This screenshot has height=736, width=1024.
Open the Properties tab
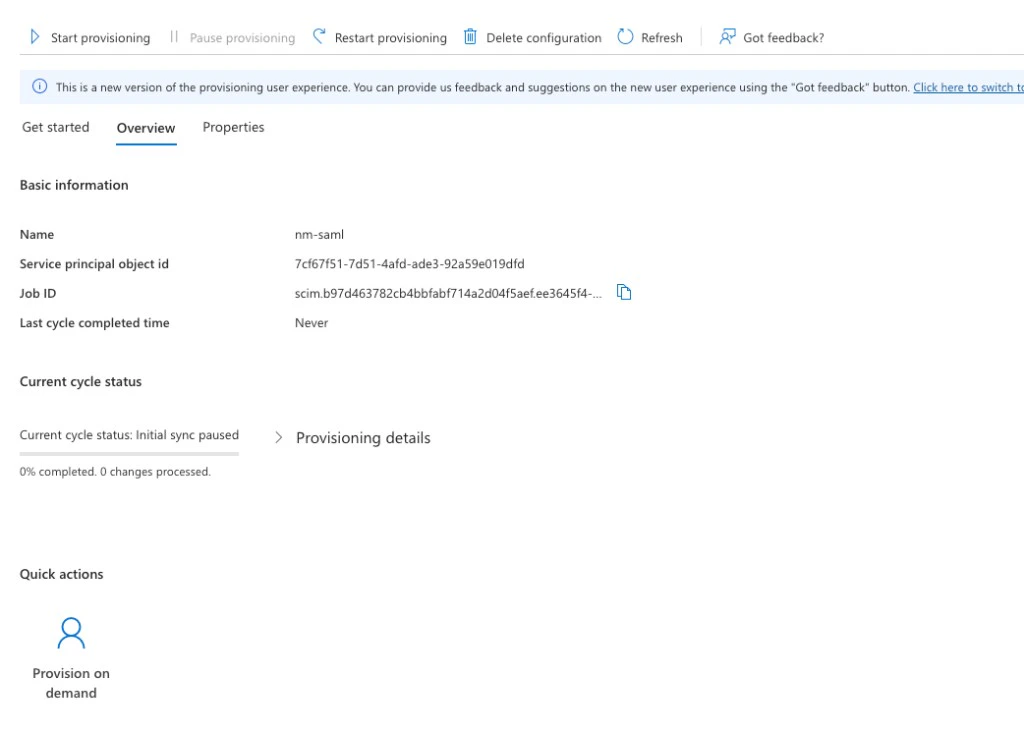[233, 127]
